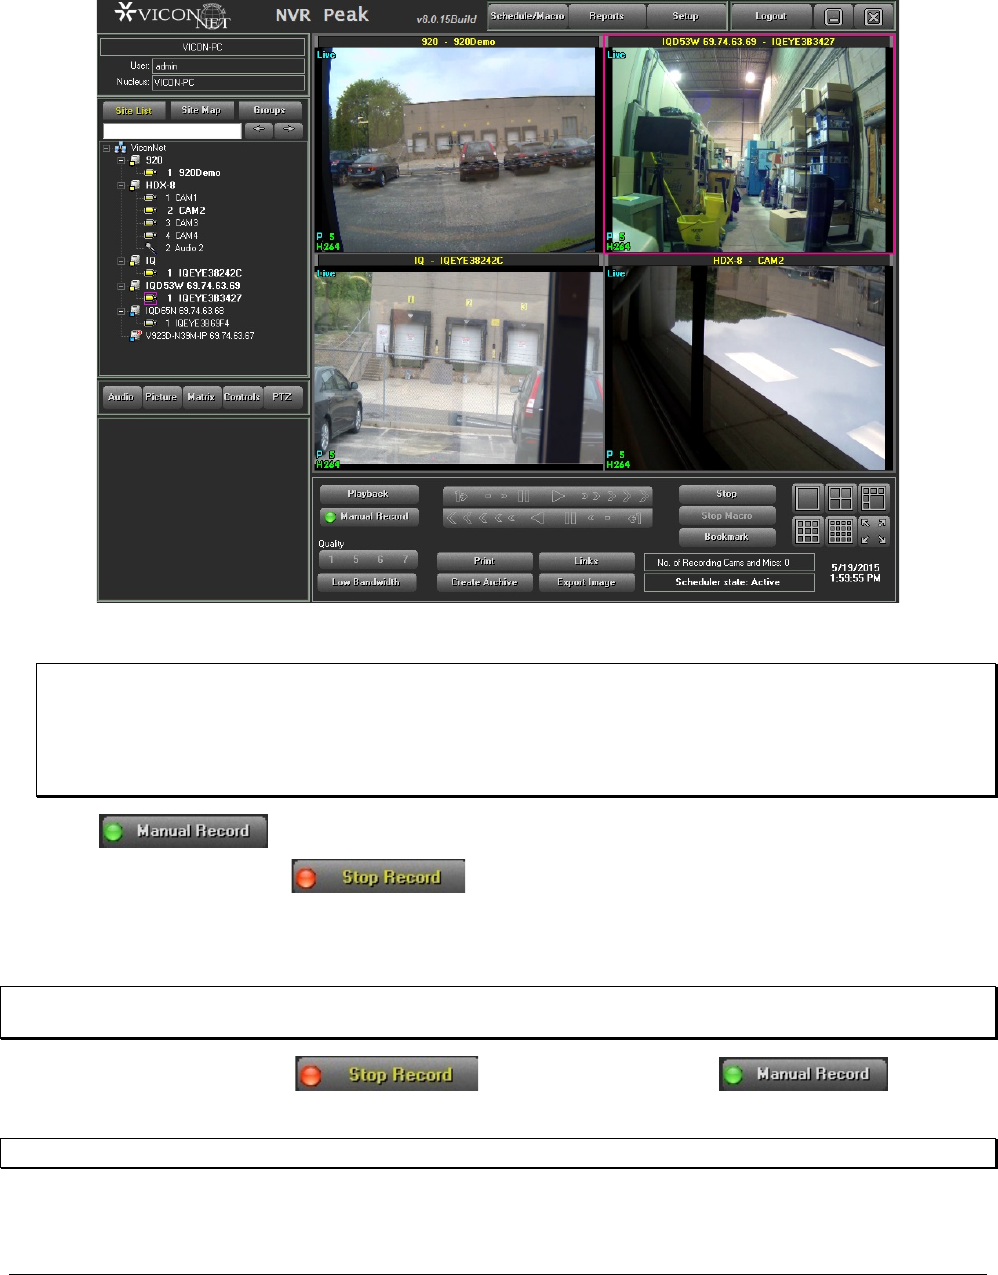Set Quality level to 5

click(356, 560)
